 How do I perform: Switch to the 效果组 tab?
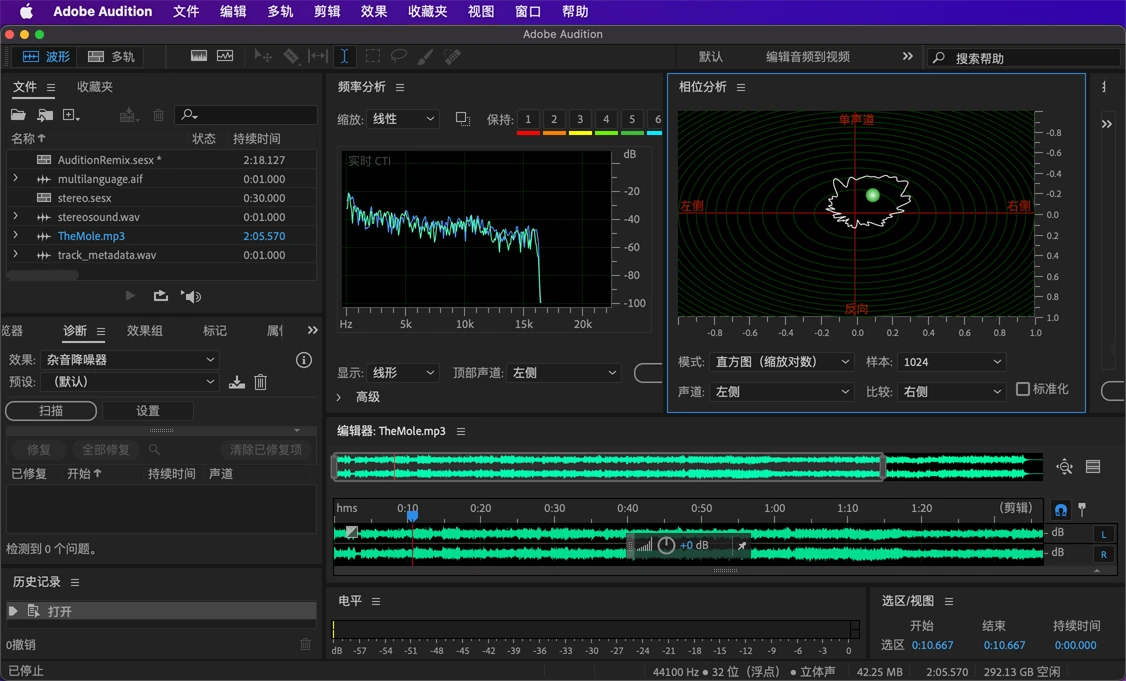[145, 331]
